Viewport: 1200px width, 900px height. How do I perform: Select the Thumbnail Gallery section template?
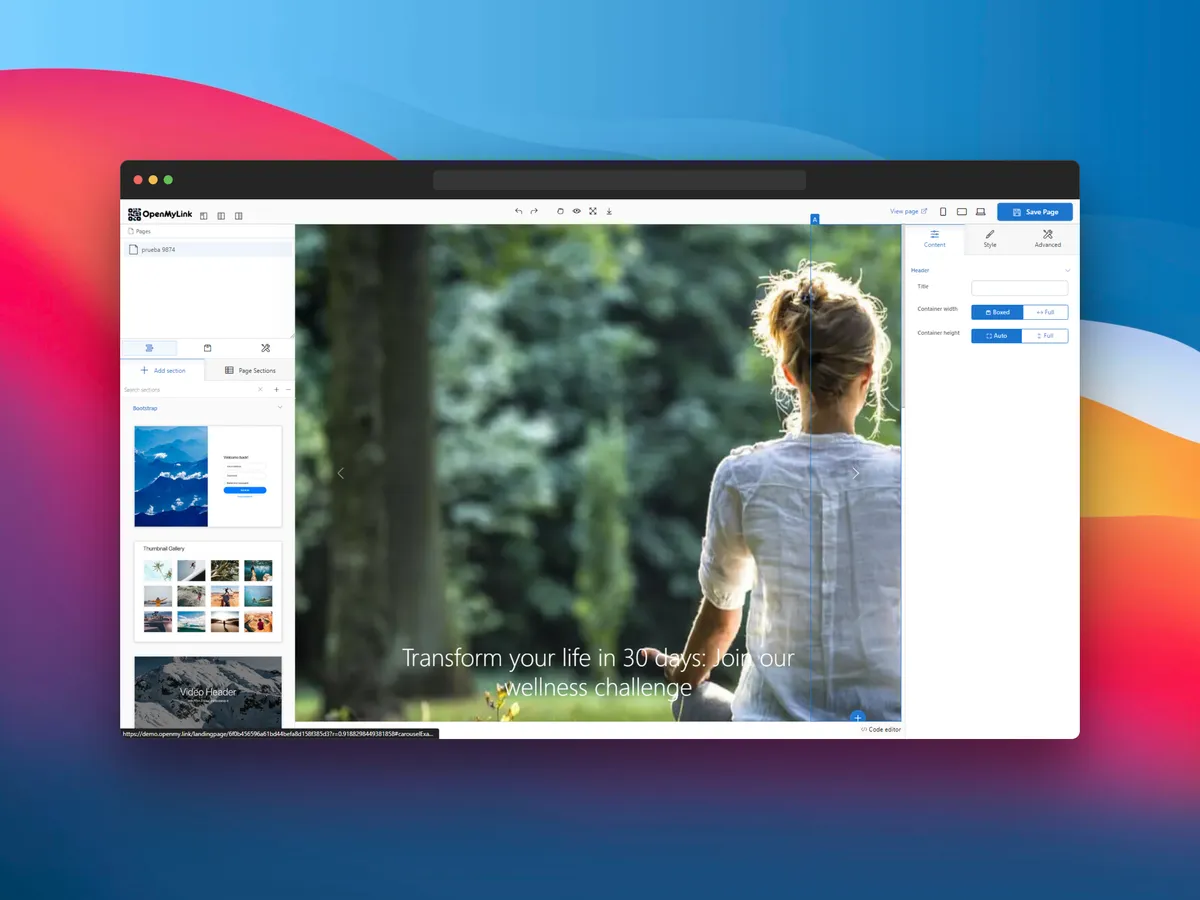pos(208,592)
